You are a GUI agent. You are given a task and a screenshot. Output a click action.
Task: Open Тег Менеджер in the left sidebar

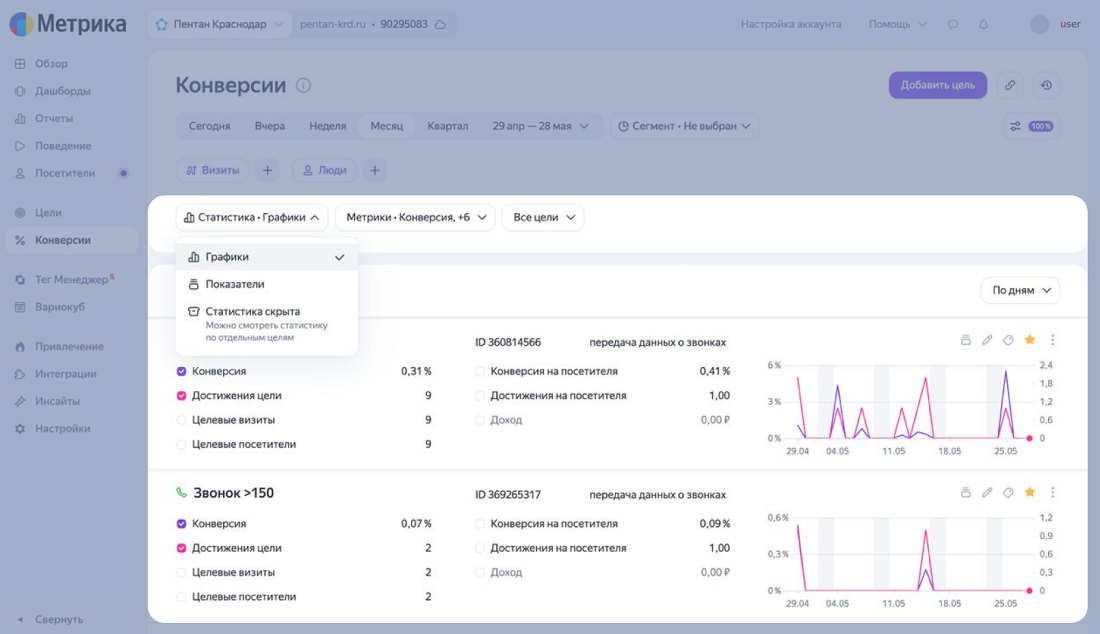[72, 280]
